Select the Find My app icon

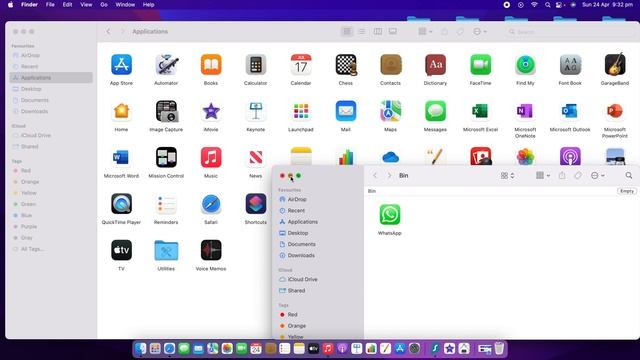click(x=525, y=64)
